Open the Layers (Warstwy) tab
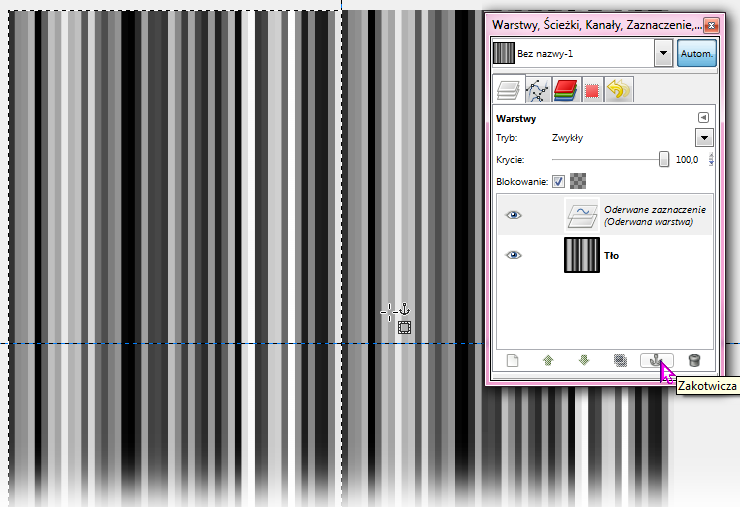740x509 pixels. pos(512,90)
